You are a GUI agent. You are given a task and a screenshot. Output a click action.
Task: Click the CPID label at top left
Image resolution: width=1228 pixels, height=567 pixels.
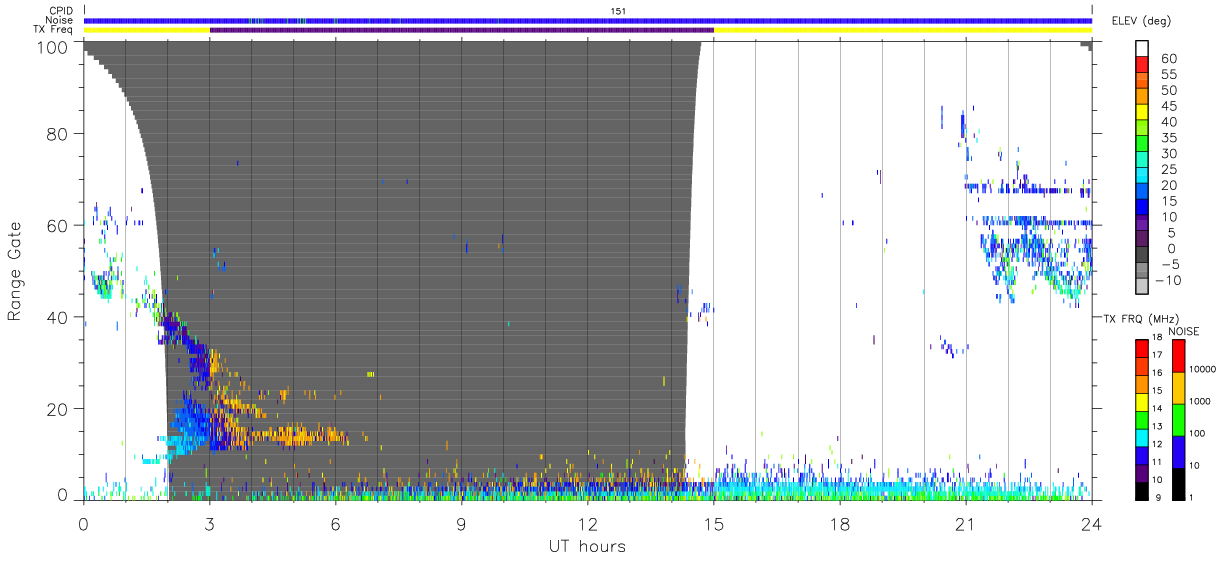click(x=63, y=11)
